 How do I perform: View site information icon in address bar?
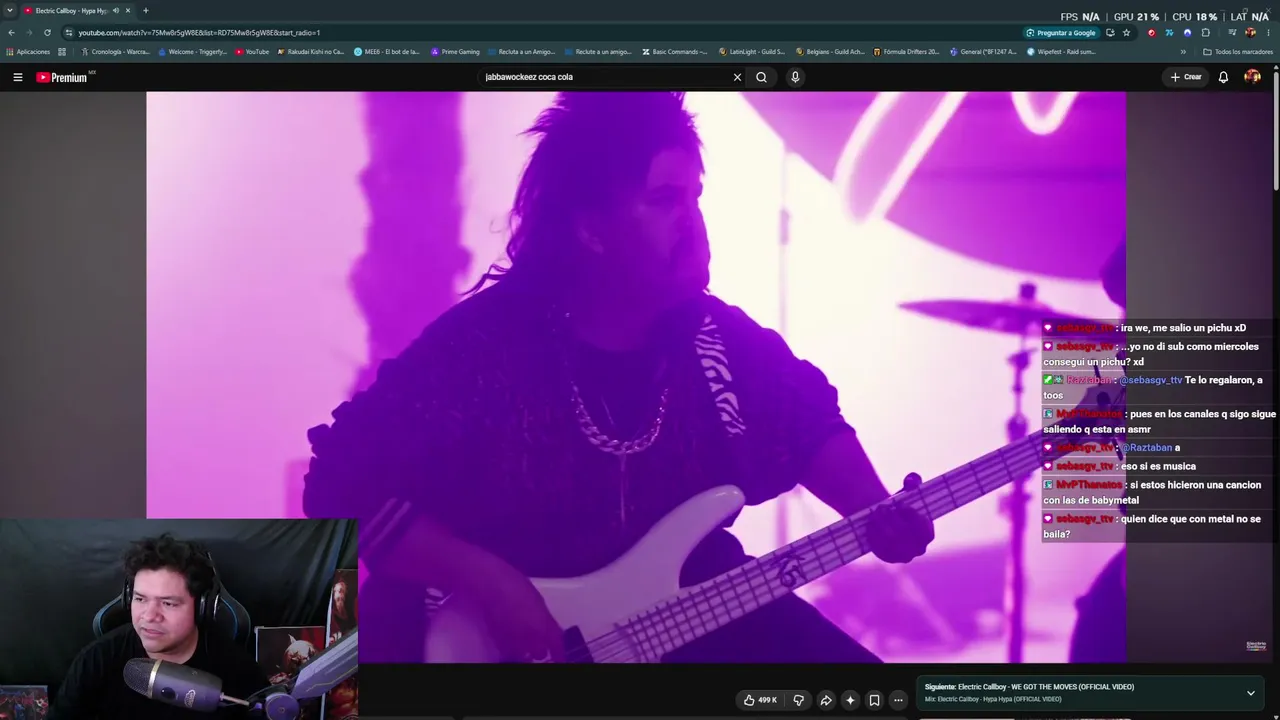68,32
